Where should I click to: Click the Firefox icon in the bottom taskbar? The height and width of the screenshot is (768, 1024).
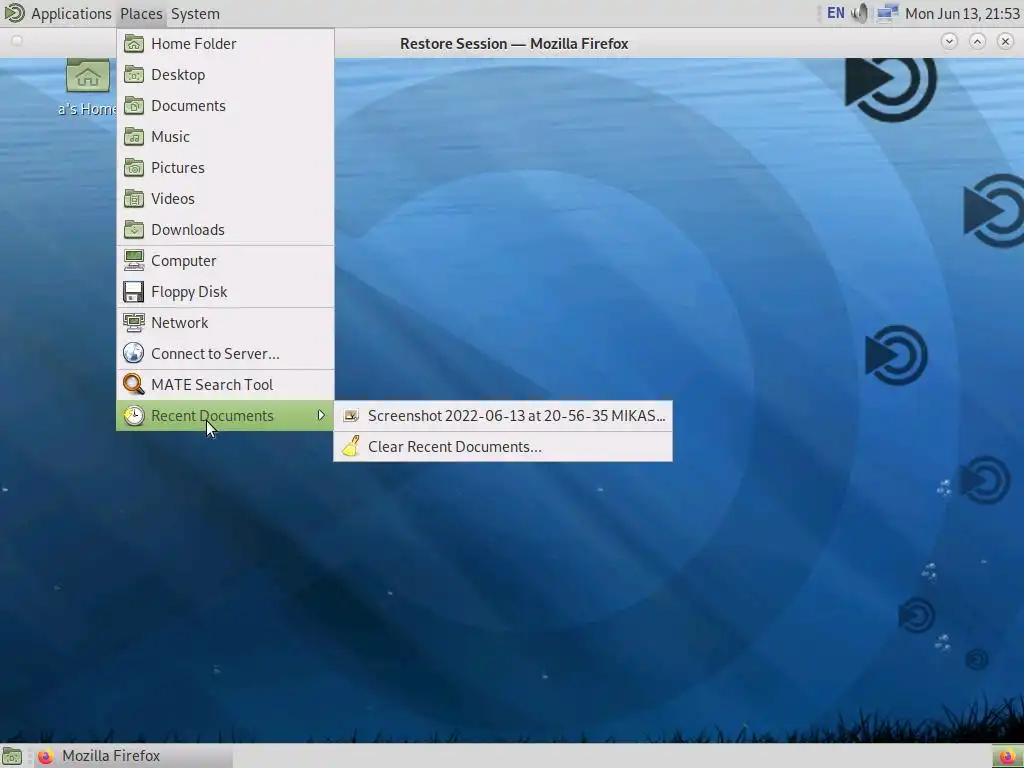(x=45, y=756)
